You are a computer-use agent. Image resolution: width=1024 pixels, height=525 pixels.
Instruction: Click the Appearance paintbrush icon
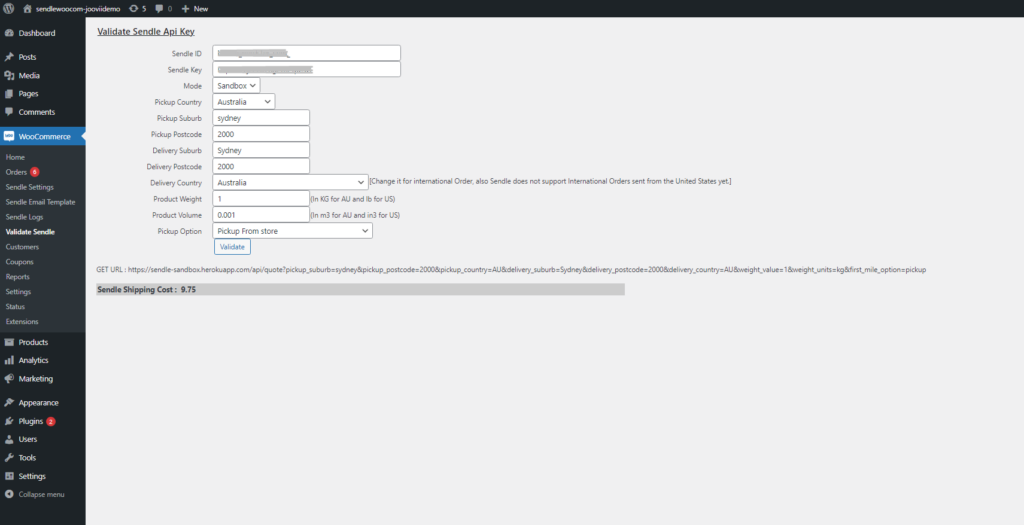pos(9,402)
